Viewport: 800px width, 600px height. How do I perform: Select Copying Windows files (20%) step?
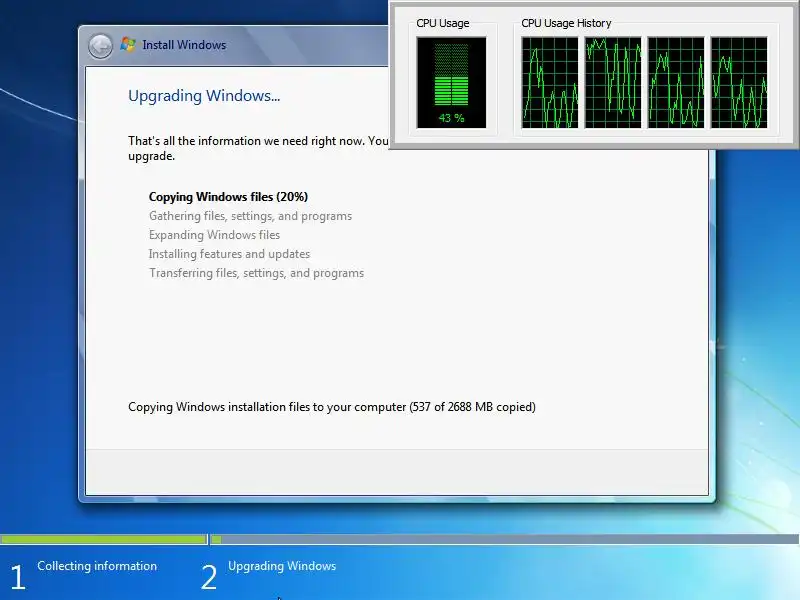[x=229, y=197]
